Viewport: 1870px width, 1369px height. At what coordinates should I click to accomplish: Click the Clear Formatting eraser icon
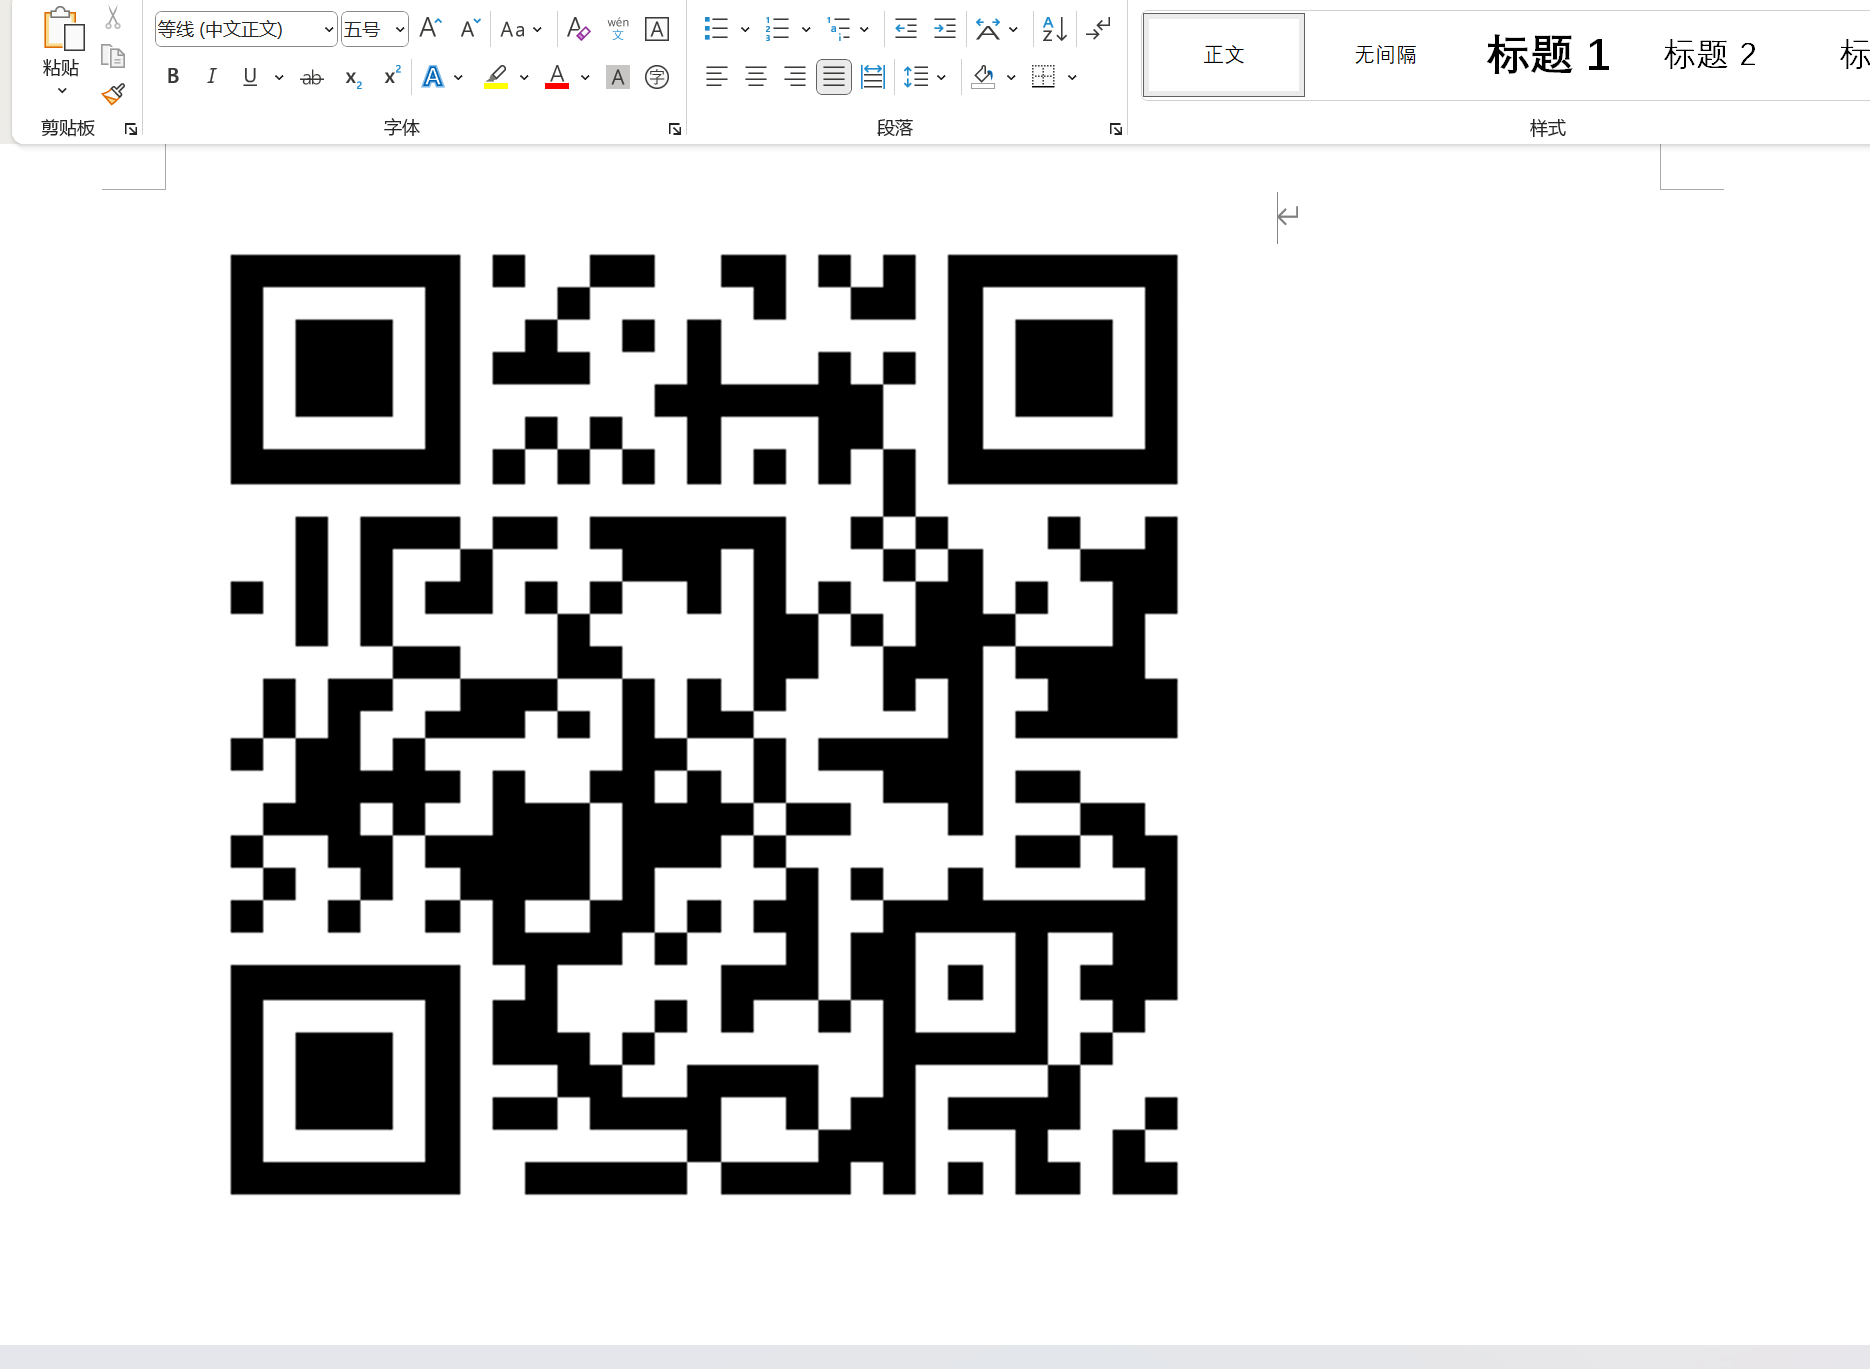click(578, 29)
